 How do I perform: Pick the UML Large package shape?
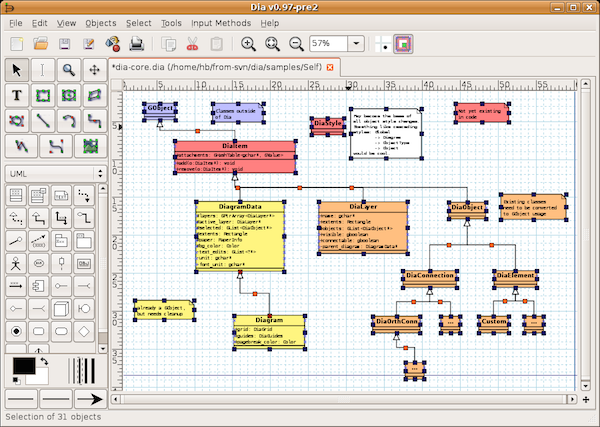click(84, 241)
